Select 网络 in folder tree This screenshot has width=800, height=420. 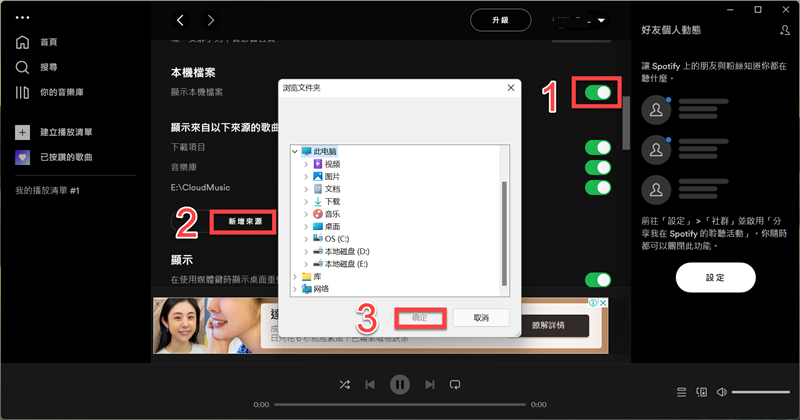coord(321,289)
